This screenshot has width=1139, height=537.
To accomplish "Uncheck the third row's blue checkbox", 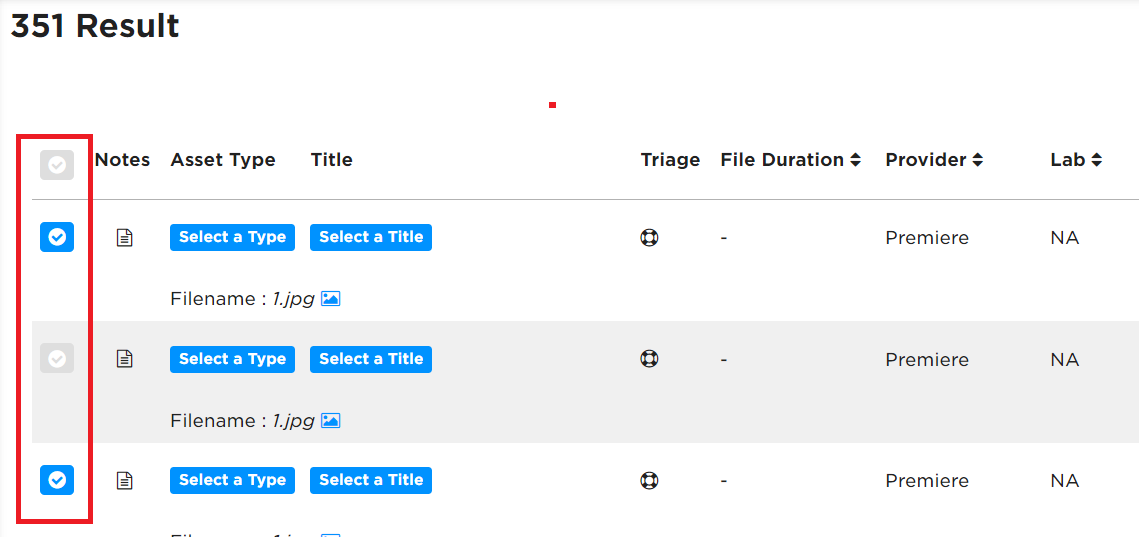I will pyautogui.click(x=57, y=480).
